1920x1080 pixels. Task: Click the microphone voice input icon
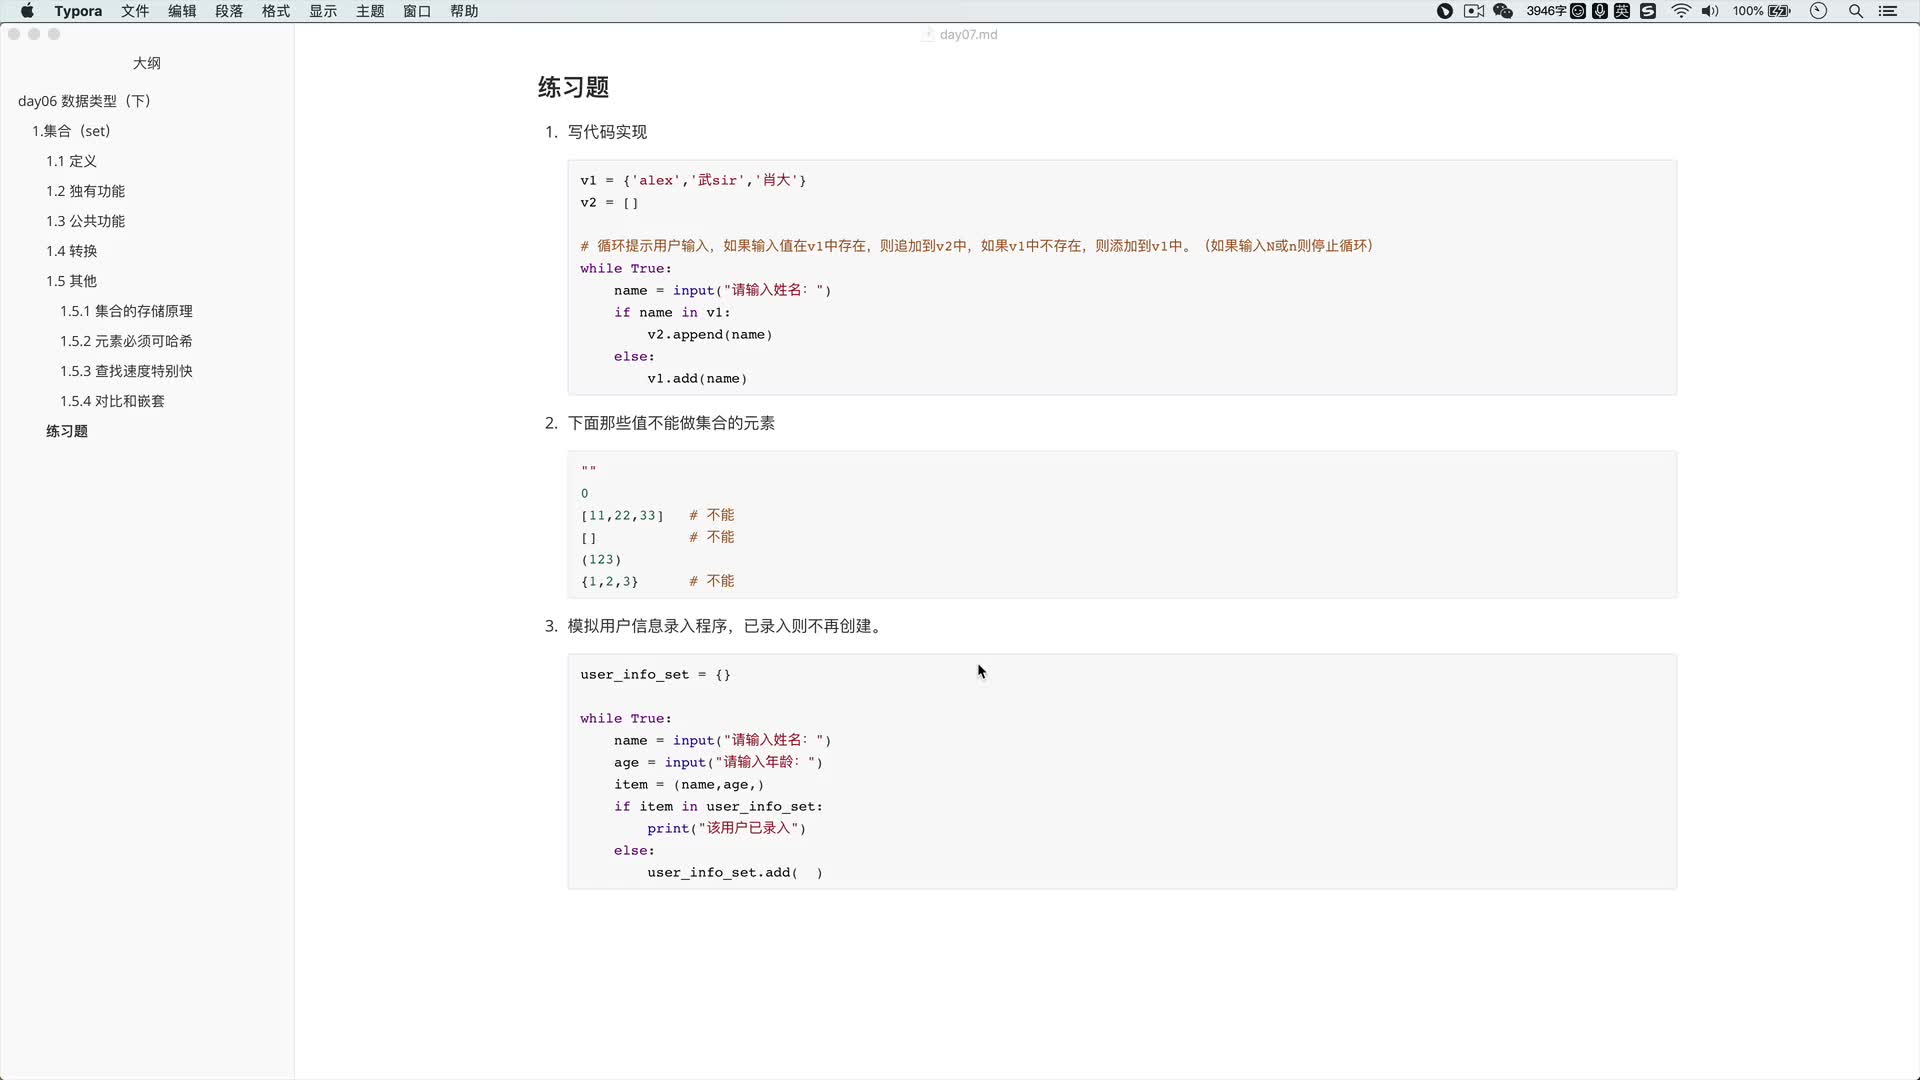1600,11
